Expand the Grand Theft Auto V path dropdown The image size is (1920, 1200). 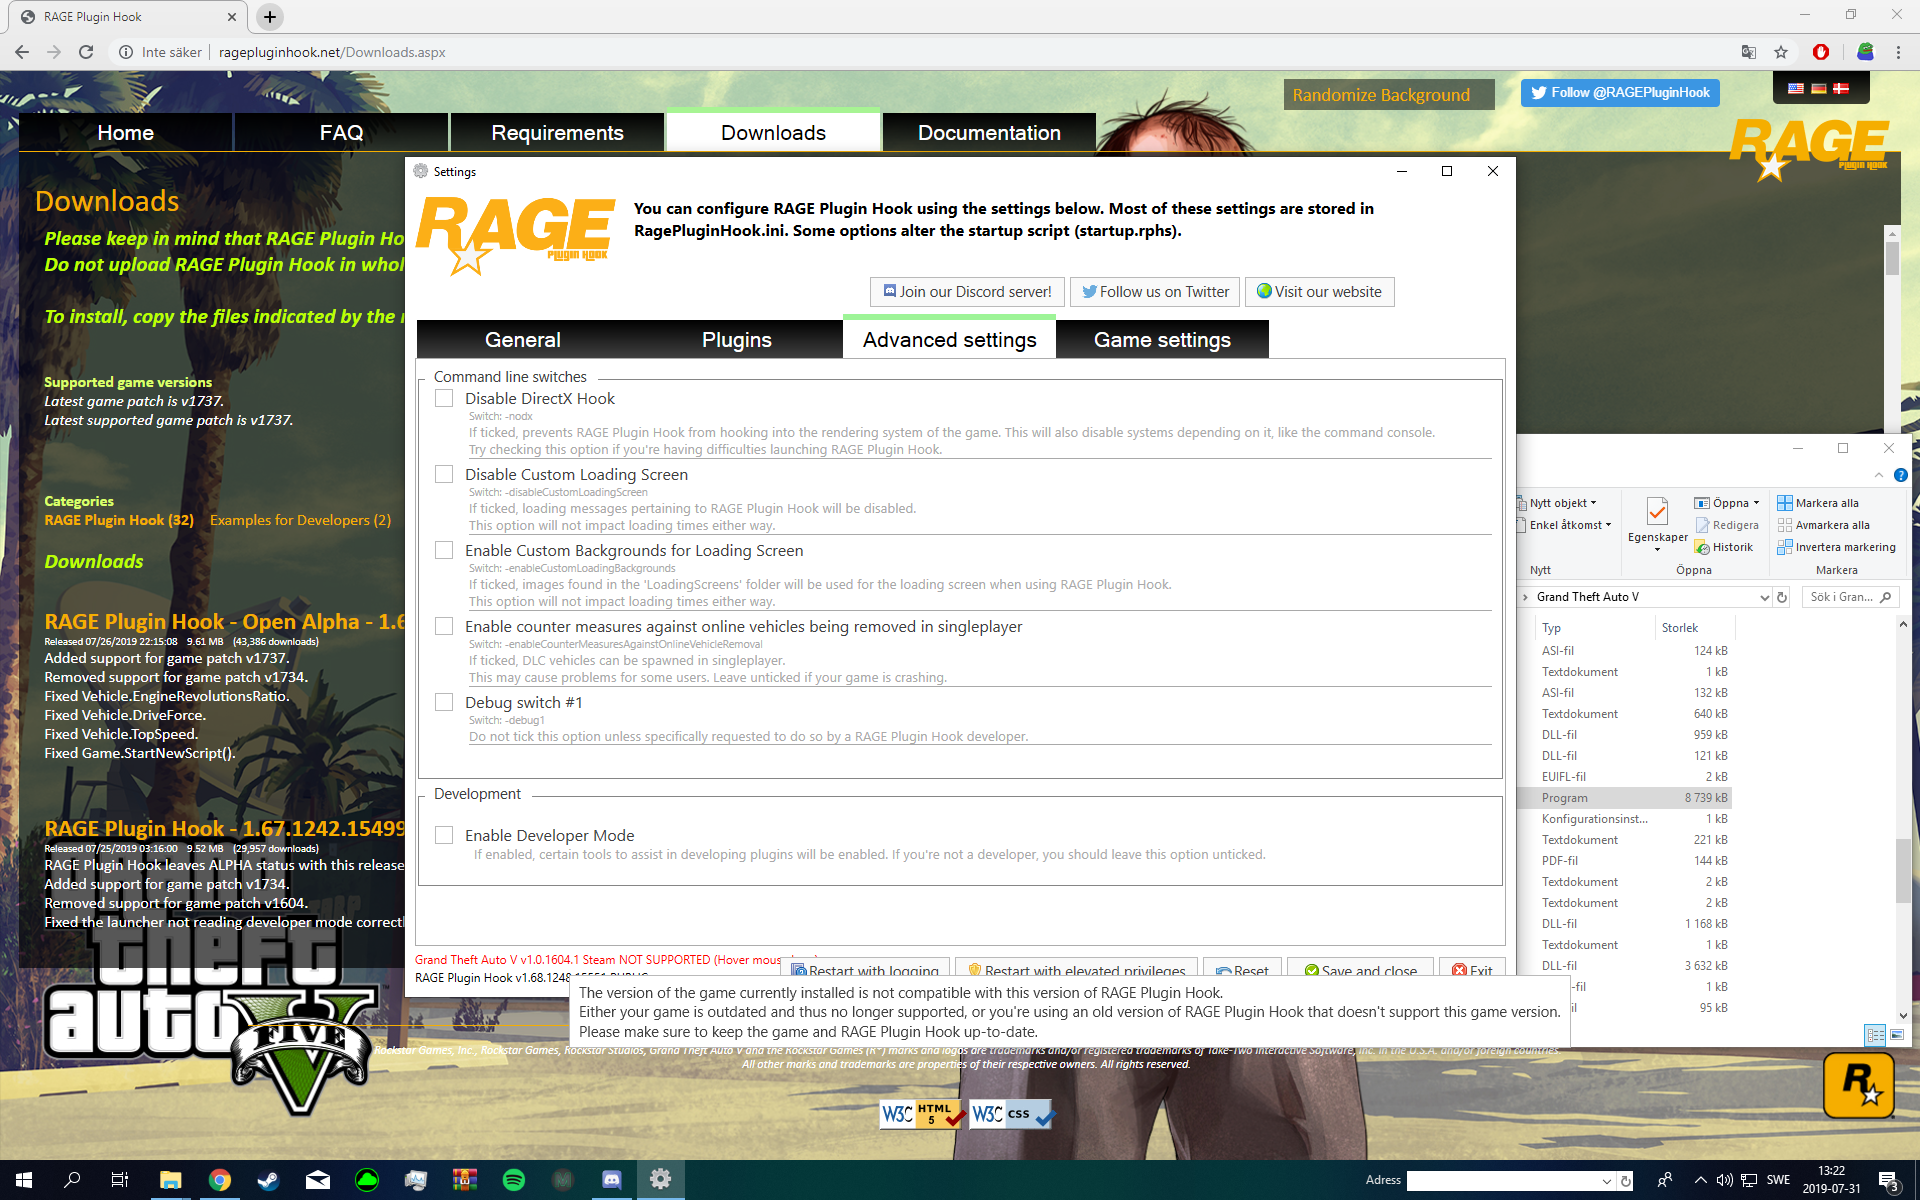click(x=1764, y=597)
